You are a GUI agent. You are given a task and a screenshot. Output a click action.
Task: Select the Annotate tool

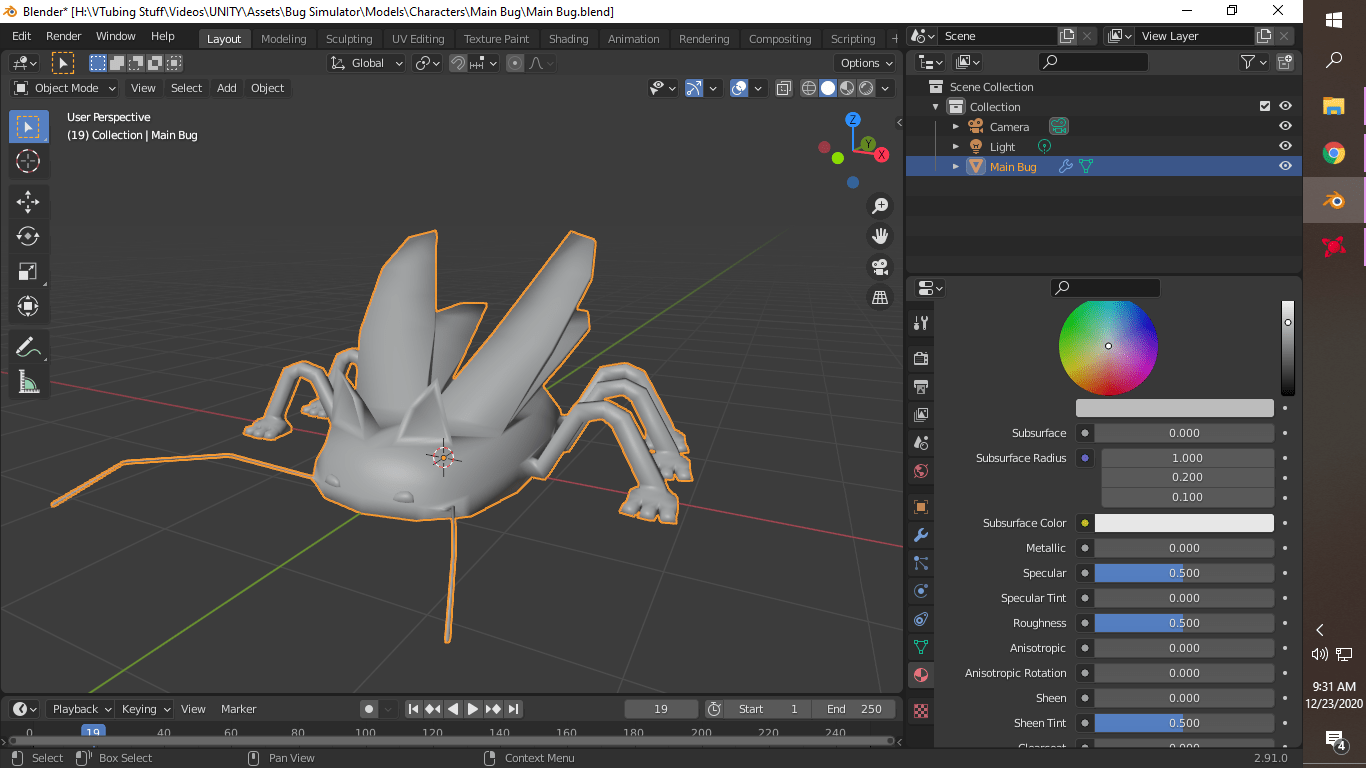point(28,346)
